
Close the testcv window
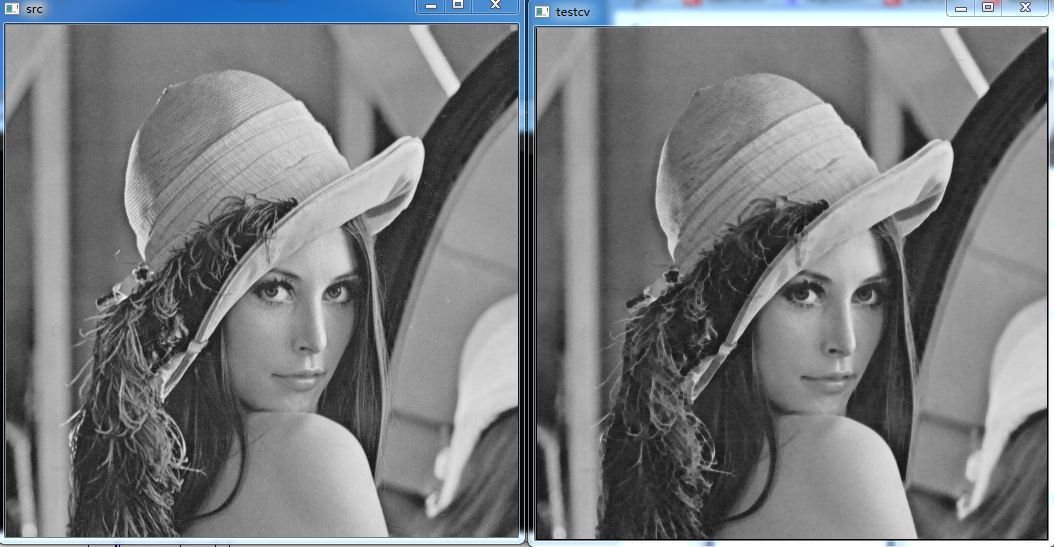click(x=1025, y=8)
